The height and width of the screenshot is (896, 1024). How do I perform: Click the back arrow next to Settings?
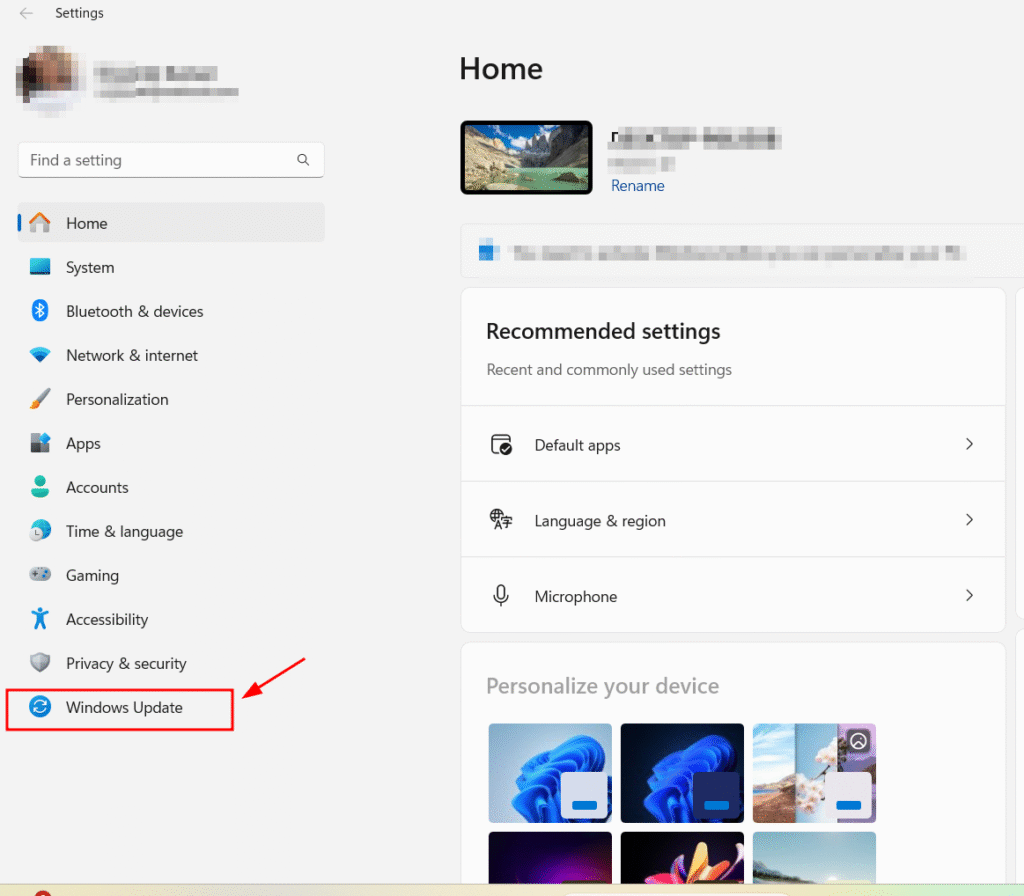point(26,13)
